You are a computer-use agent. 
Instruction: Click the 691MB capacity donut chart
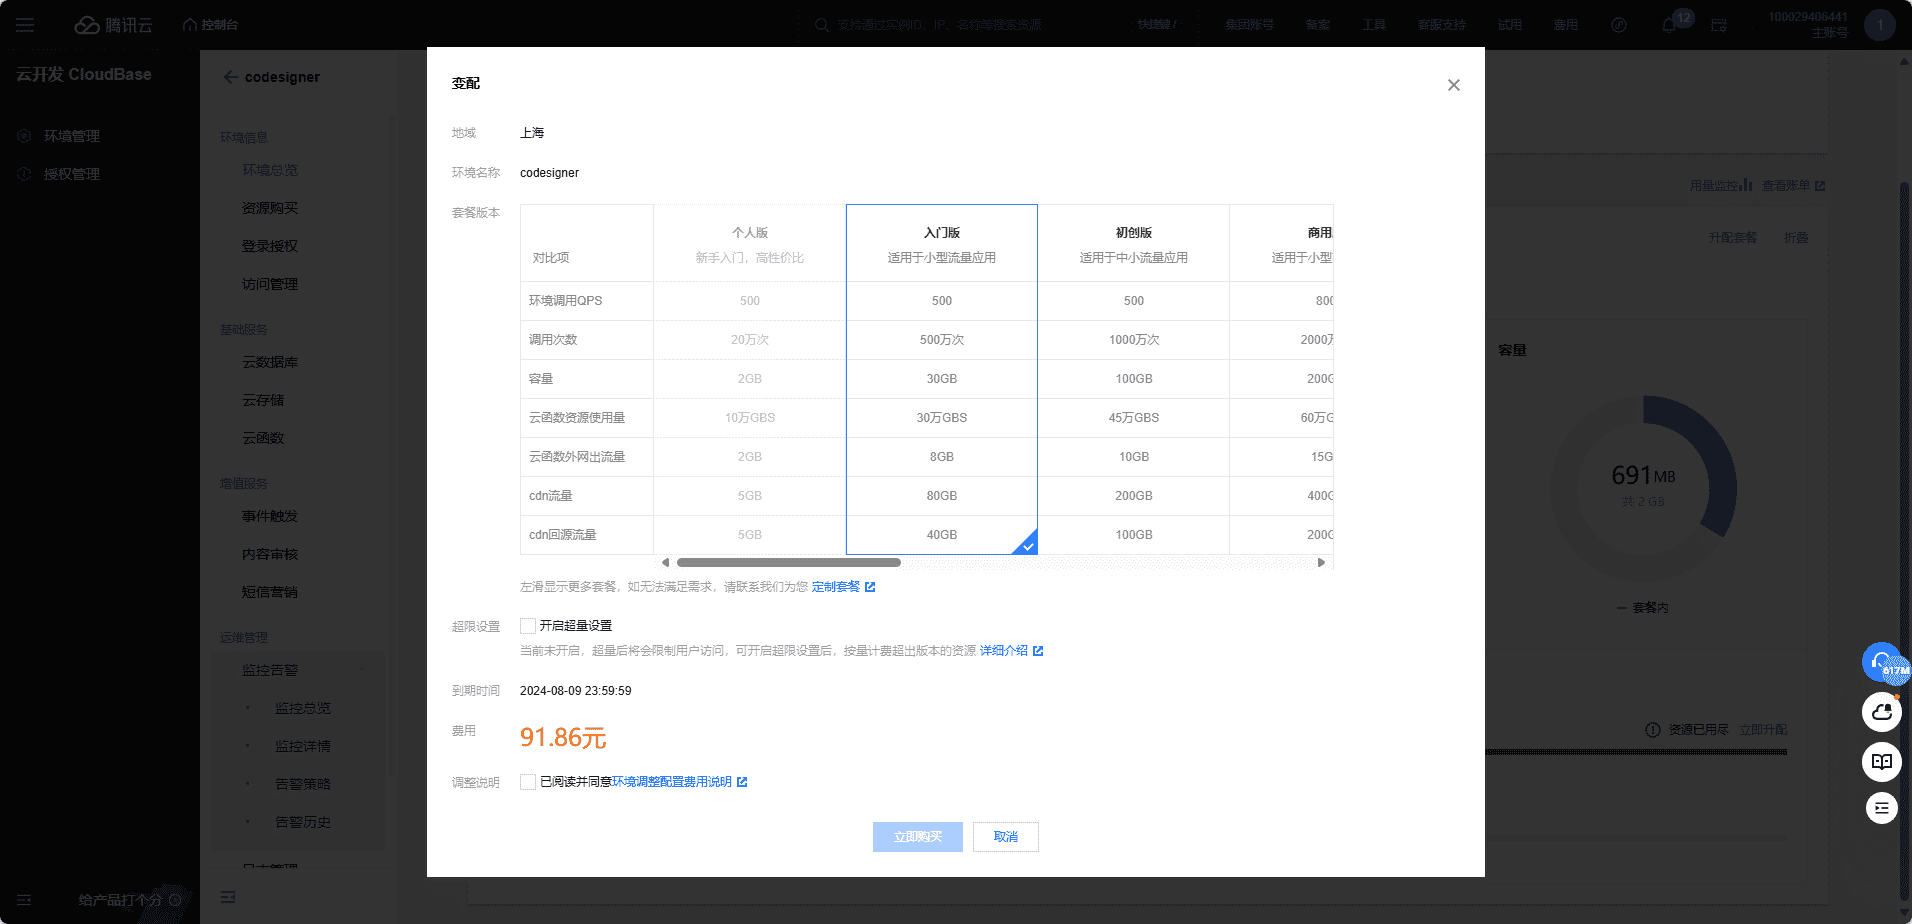(1643, 489)
